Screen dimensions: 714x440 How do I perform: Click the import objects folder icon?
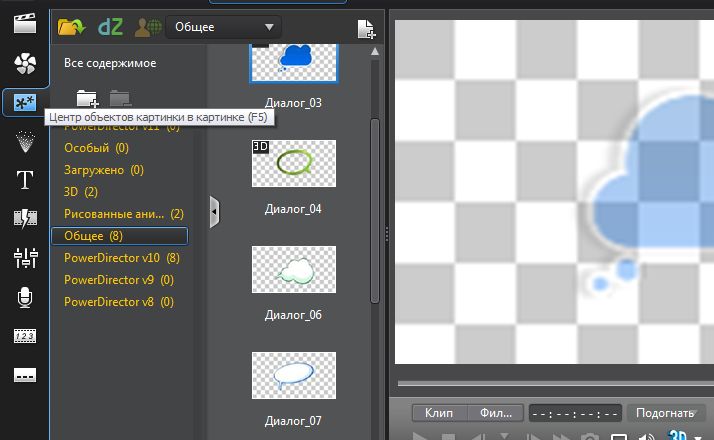[71, 27]
